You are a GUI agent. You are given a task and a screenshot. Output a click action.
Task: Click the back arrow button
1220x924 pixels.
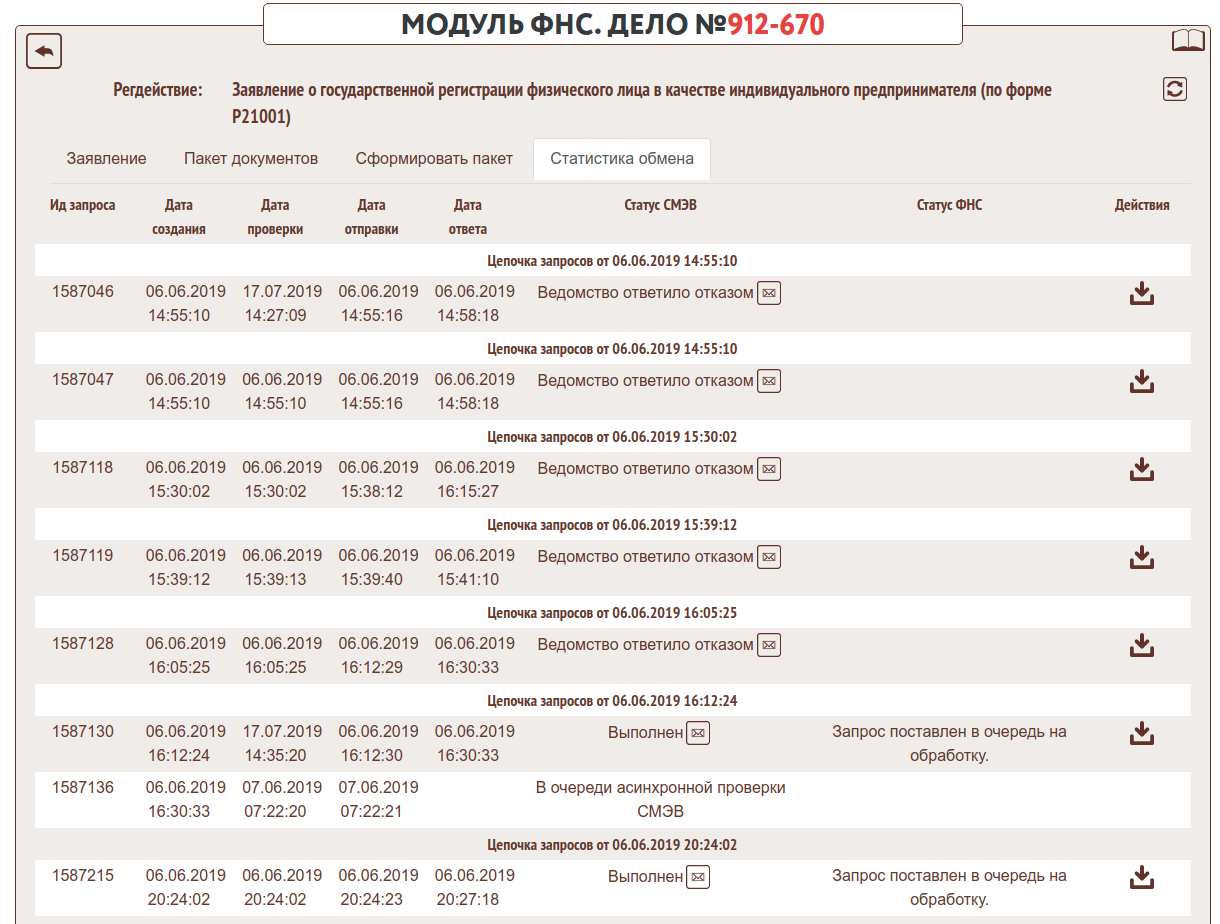tap(44, 51)
